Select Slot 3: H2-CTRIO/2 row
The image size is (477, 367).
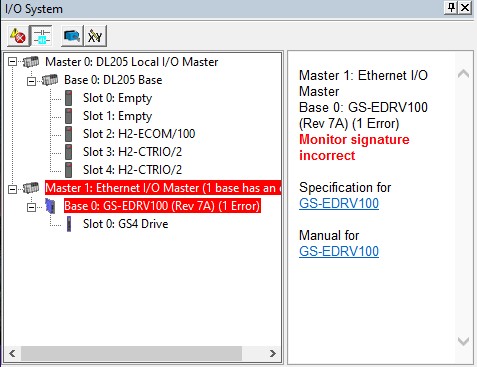point(132,152)
